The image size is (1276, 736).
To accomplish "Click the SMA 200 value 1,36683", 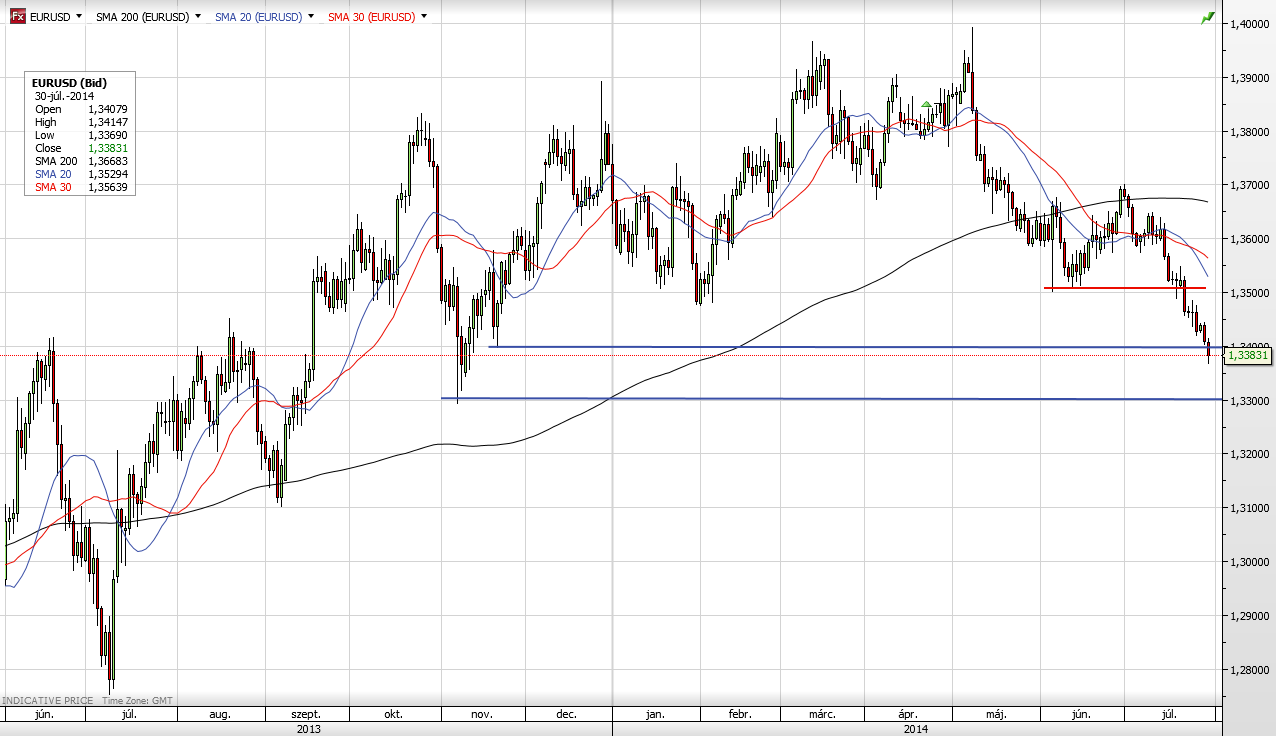I will pyautogui.click(x=108, y=161).
